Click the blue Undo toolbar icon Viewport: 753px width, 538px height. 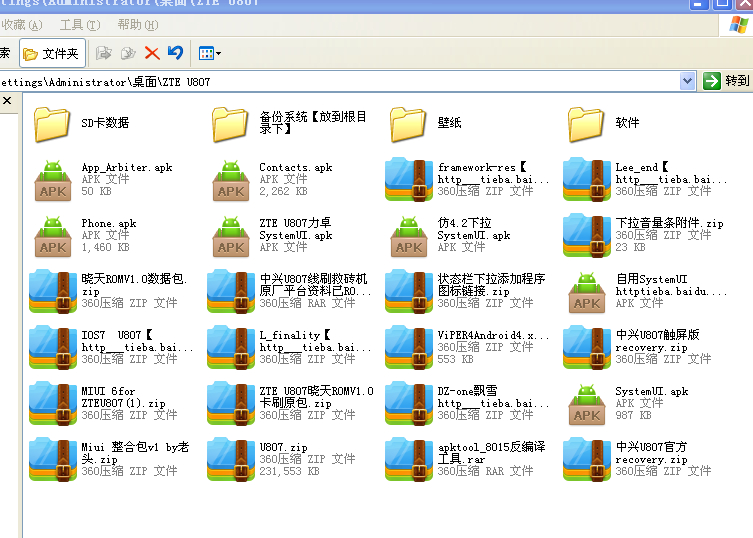[x=176, y=53]
